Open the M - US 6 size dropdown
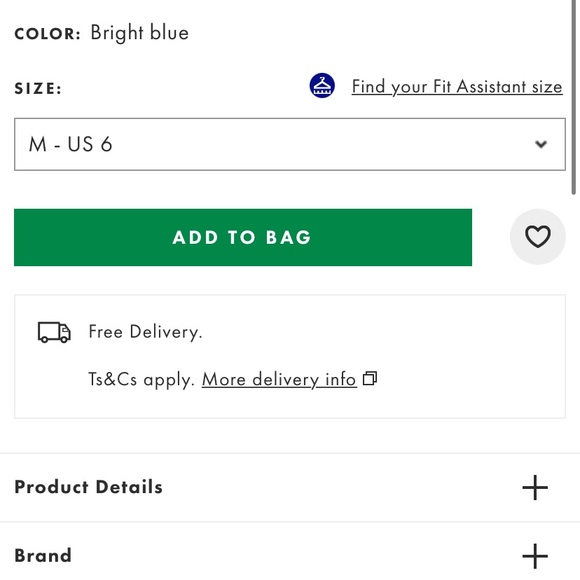This screenshot has width=580, height=580. (290, 144)
